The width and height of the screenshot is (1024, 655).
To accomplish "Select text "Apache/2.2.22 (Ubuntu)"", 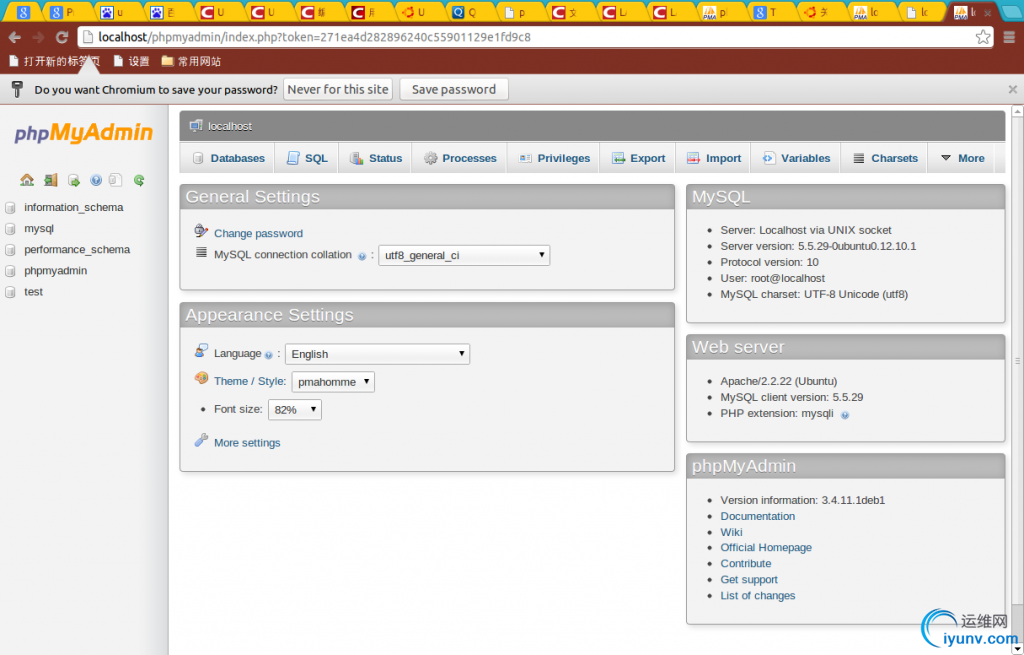I will (x=778, y=381).
